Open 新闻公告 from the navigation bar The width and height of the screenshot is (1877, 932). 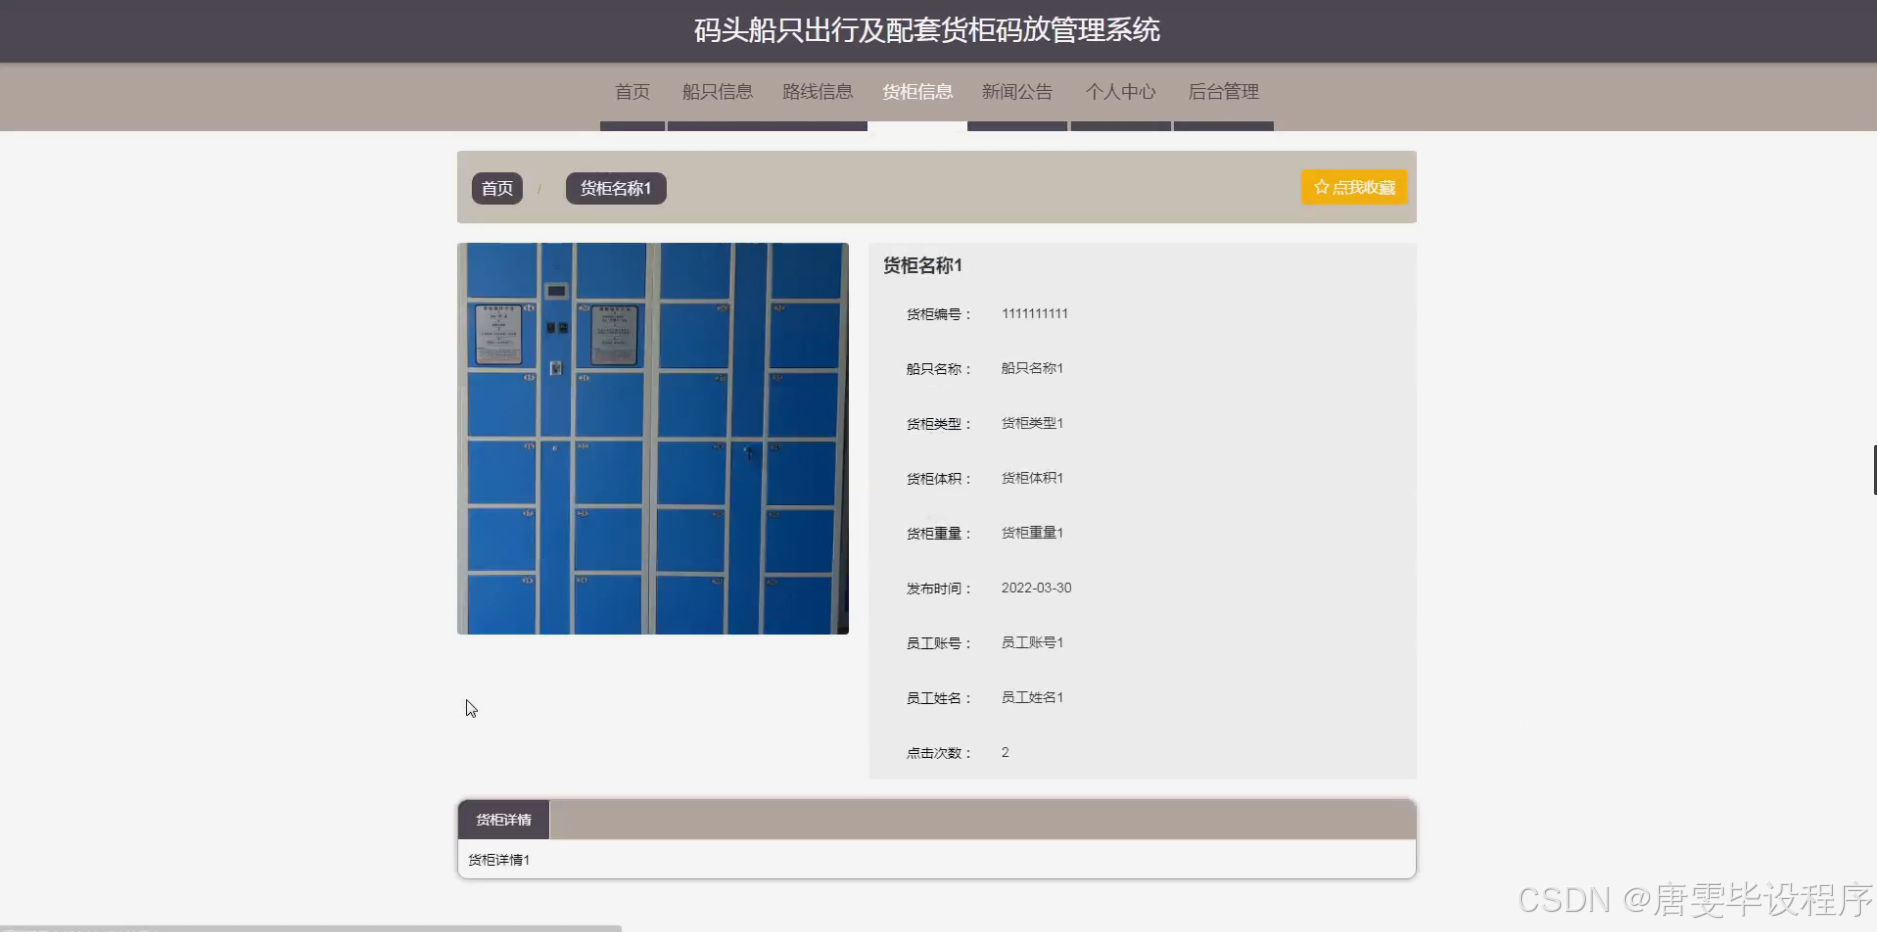[x=1017, y=92]
